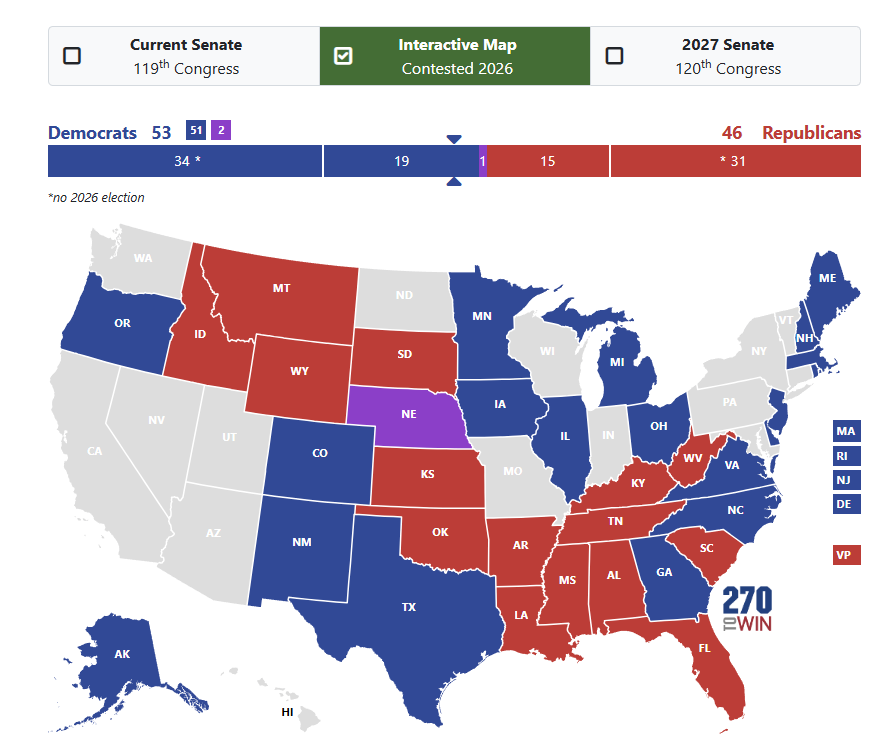
Task: Toggle the Interactive Map checkbox
Action: [x=343, y=56]
